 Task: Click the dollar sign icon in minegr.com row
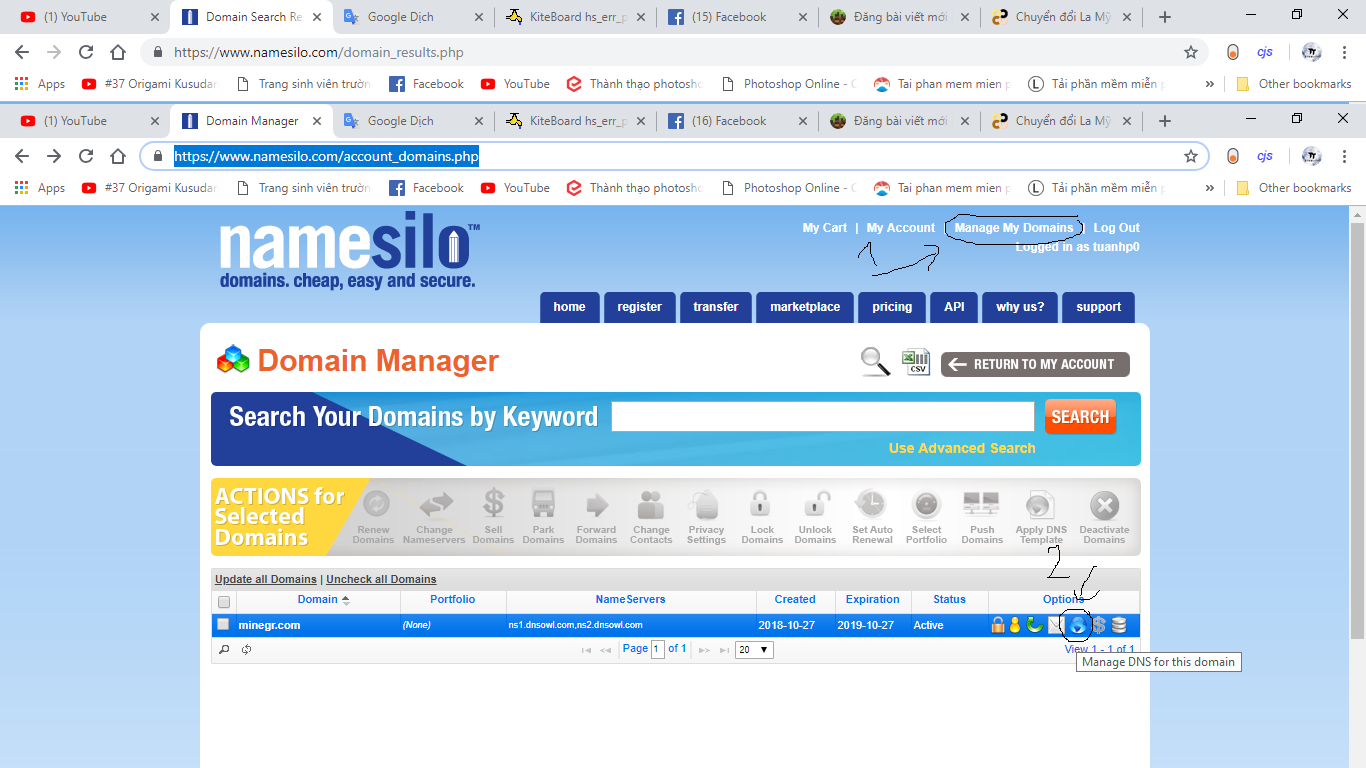click(x=1099, y=625)
